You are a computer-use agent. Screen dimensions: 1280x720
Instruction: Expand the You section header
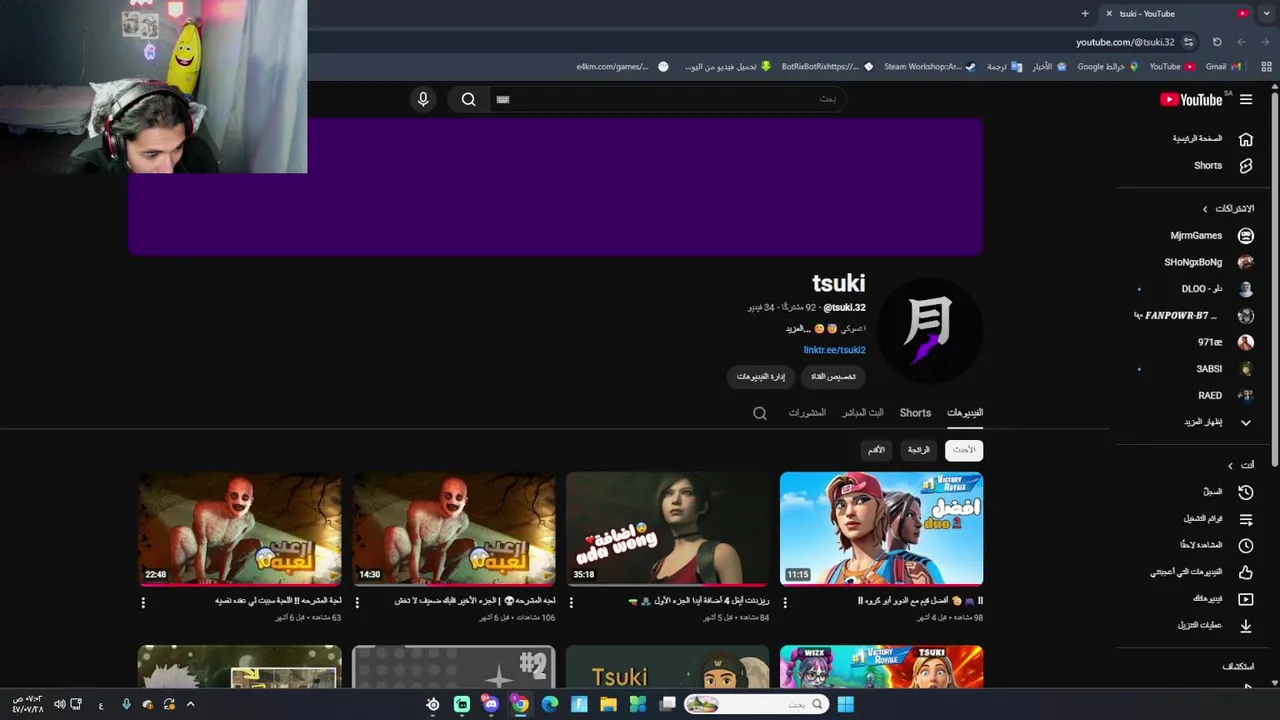[x=1241, y=465]
